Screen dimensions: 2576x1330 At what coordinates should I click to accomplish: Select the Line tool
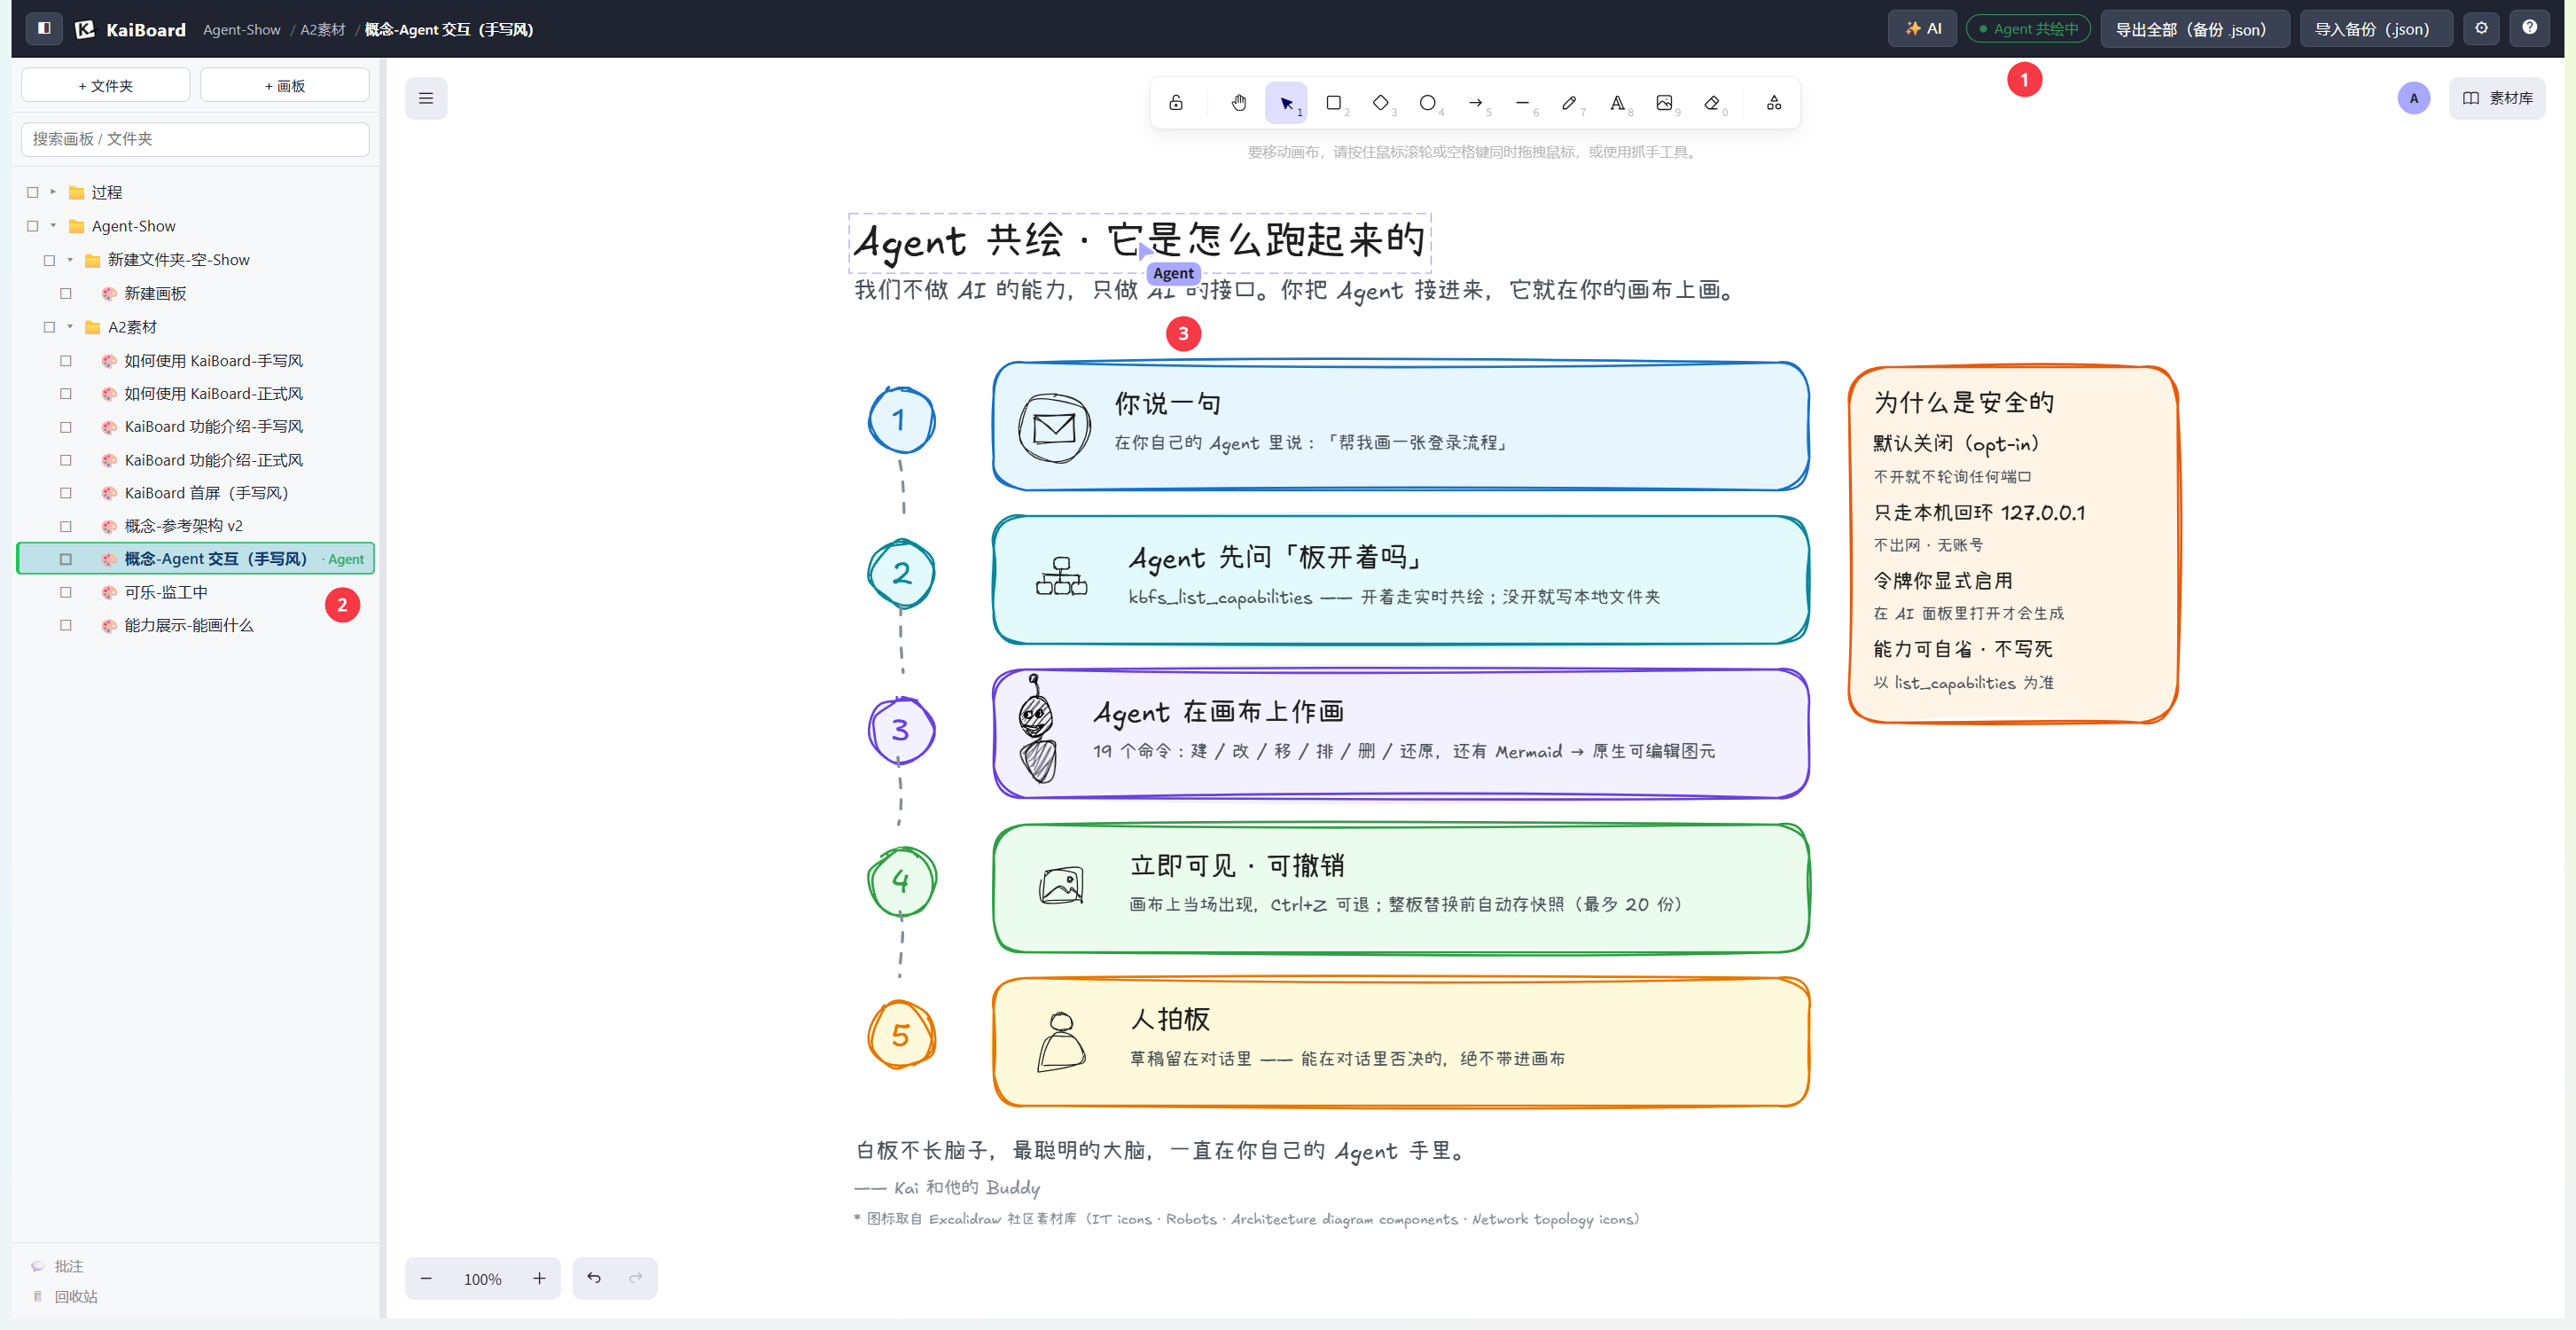[1523, 102]
